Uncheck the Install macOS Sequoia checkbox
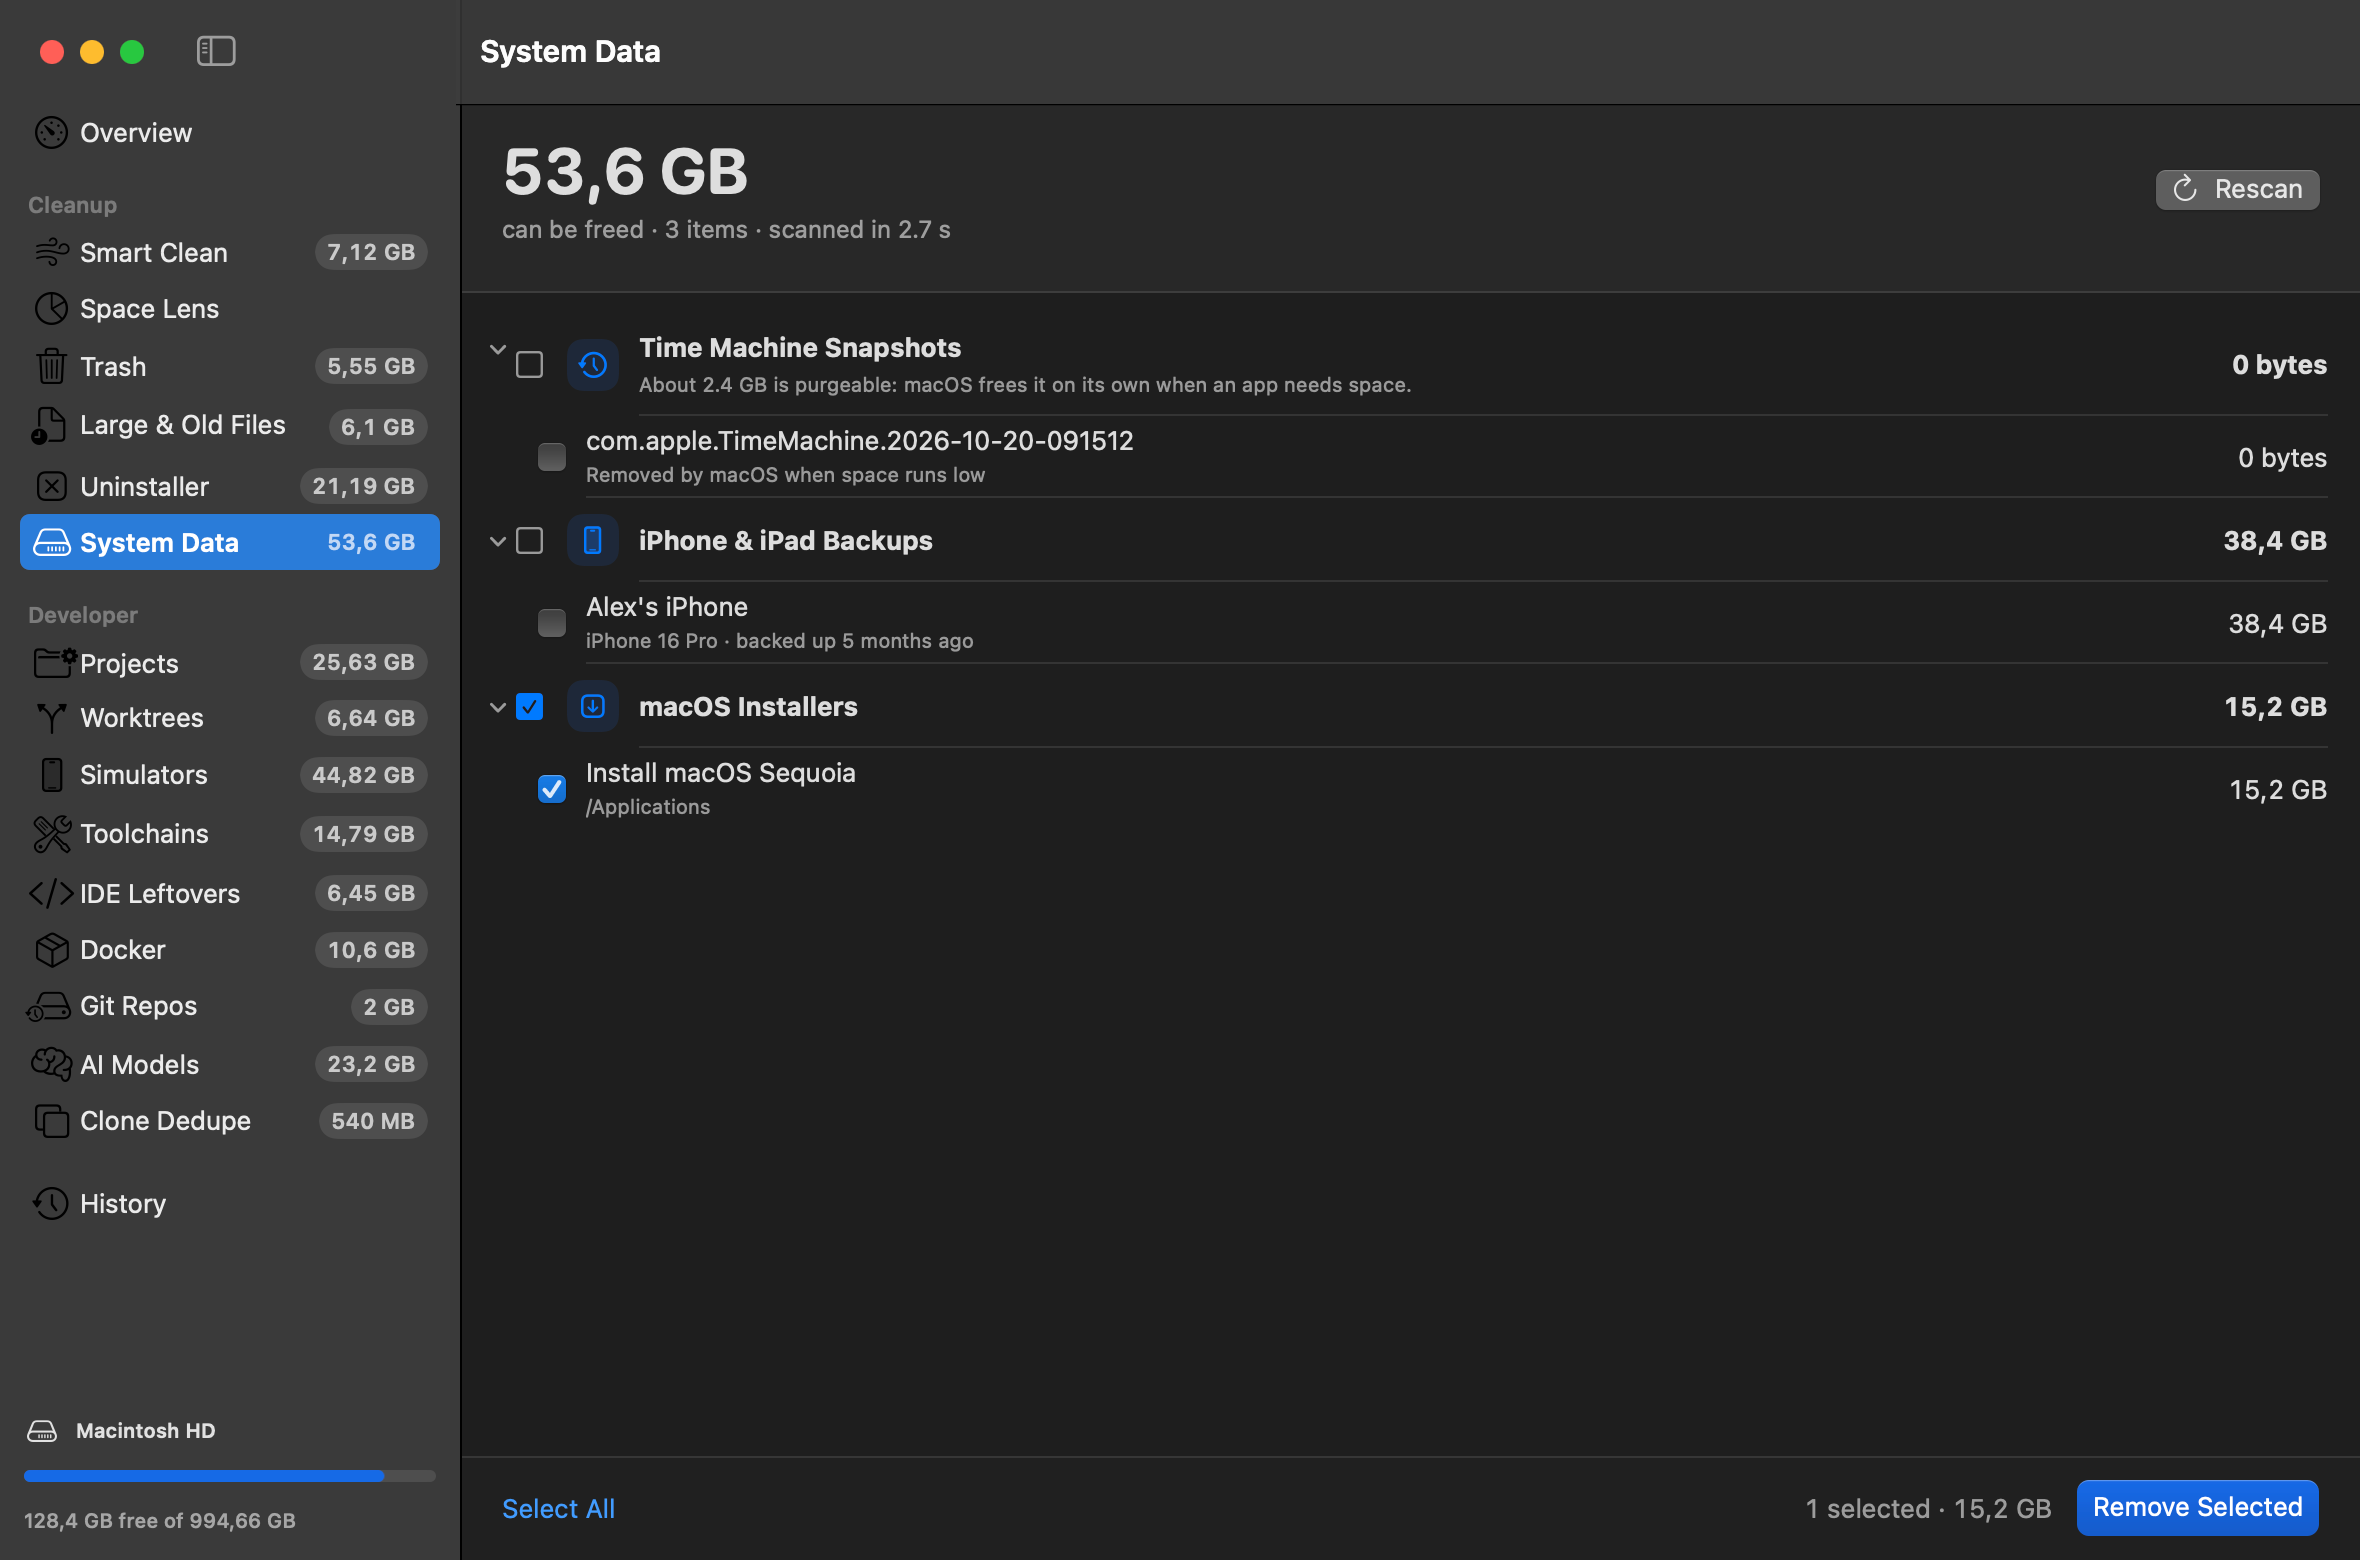The height and width of the screenshot is (1560, 2360). (x=551, y=789)
